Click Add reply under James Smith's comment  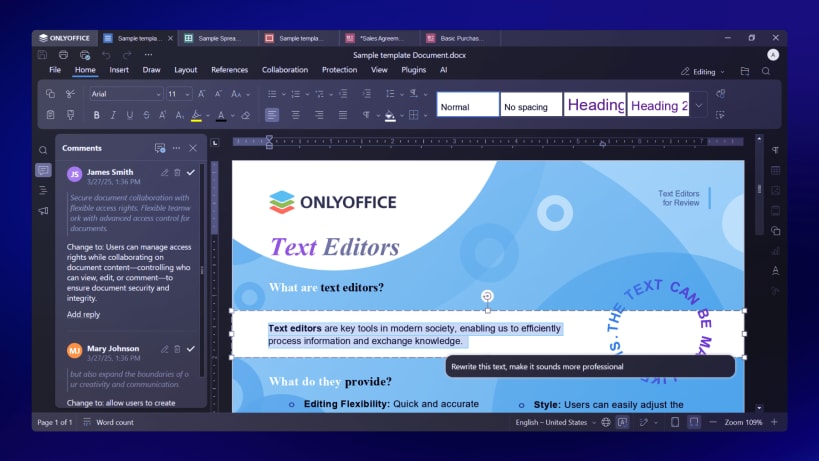(x=83, y=314)
